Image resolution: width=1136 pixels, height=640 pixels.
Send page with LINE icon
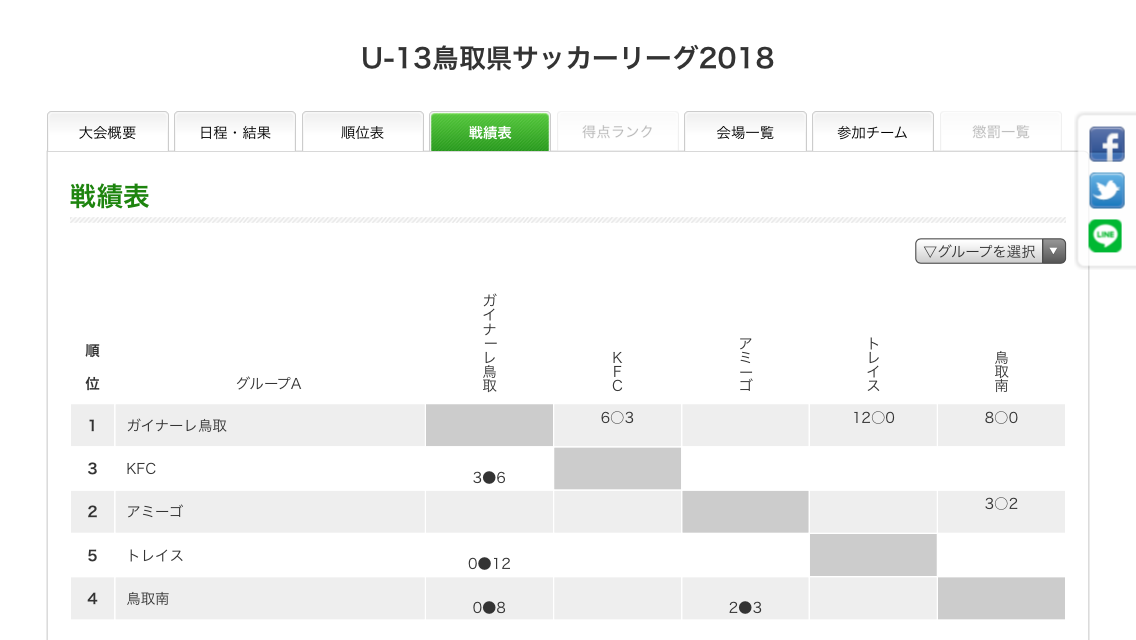click(1106, 236)
